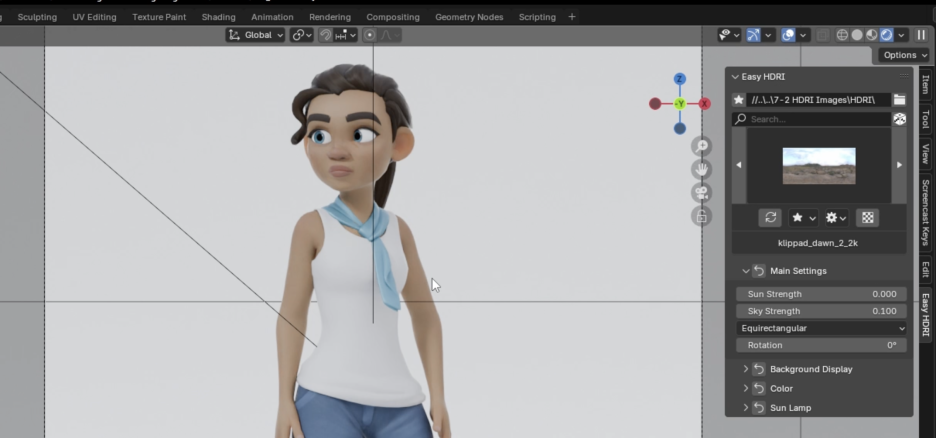
Task: Switch to the UV Editing workspace
Action: coord(94,17)
